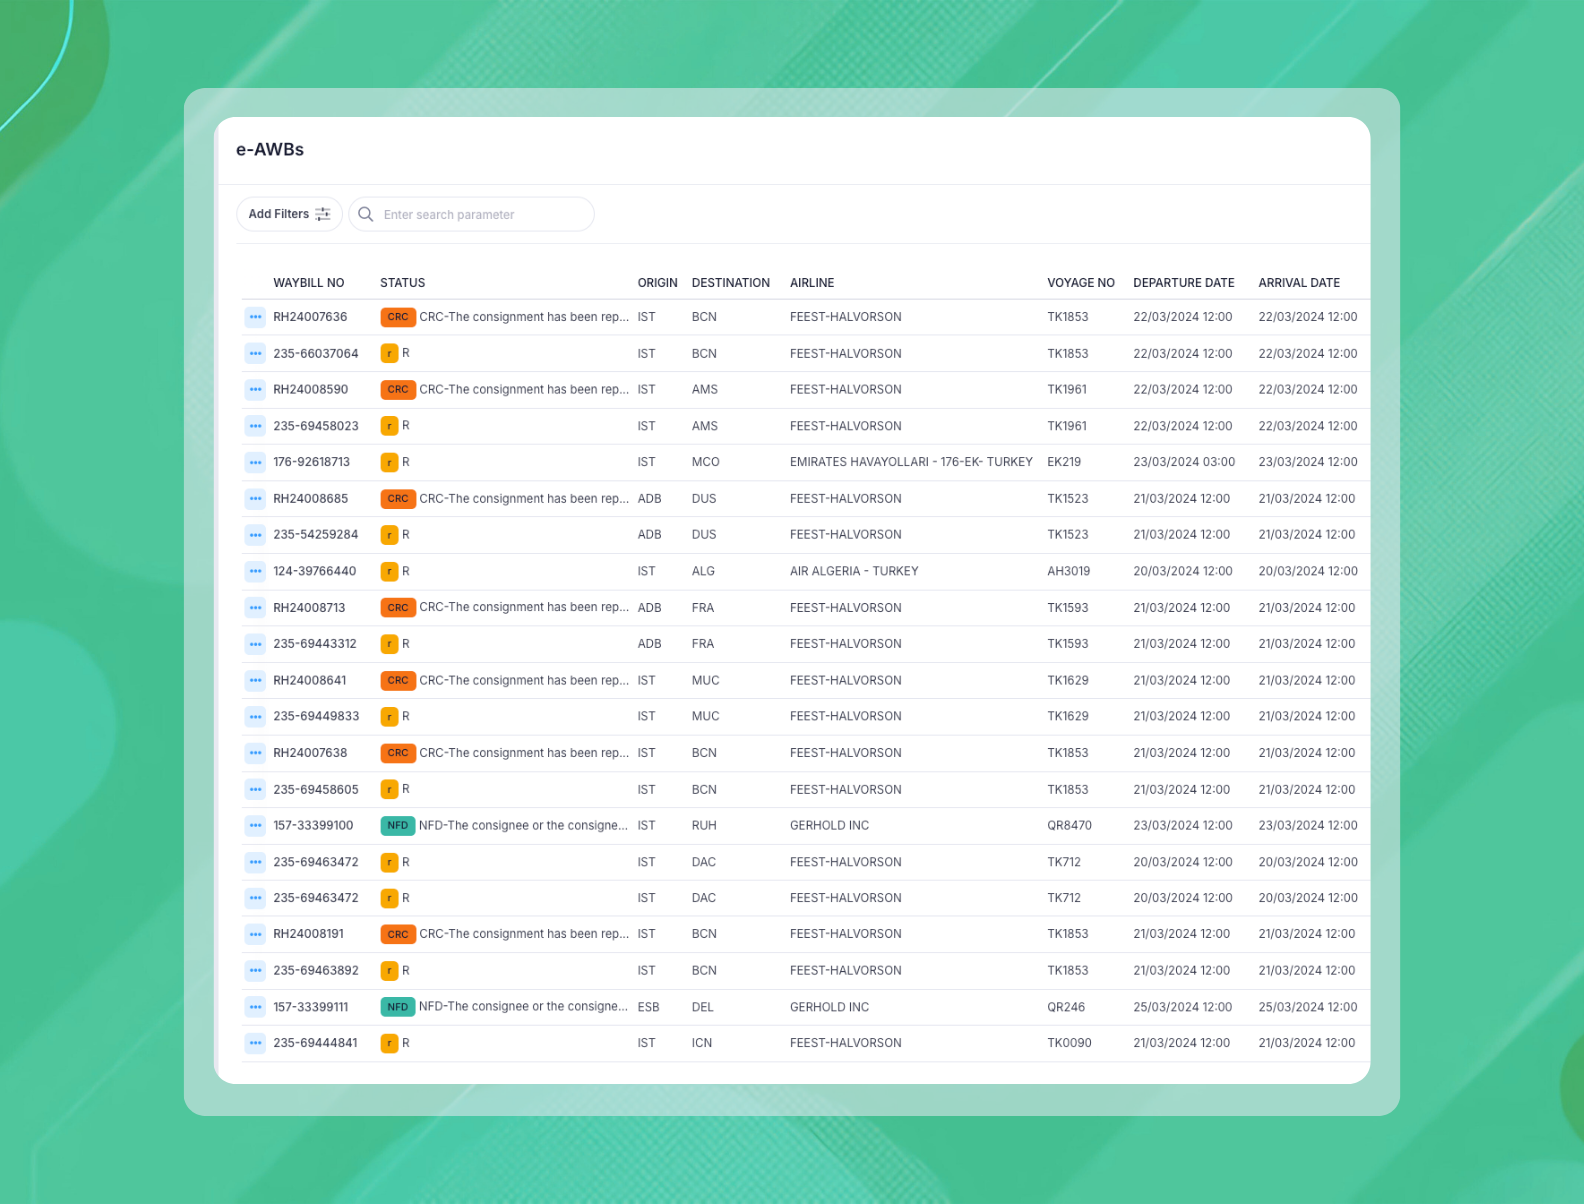Sort by STATUS column header
Viewport: 1584px width, 1204px height.
click(403, 283)
